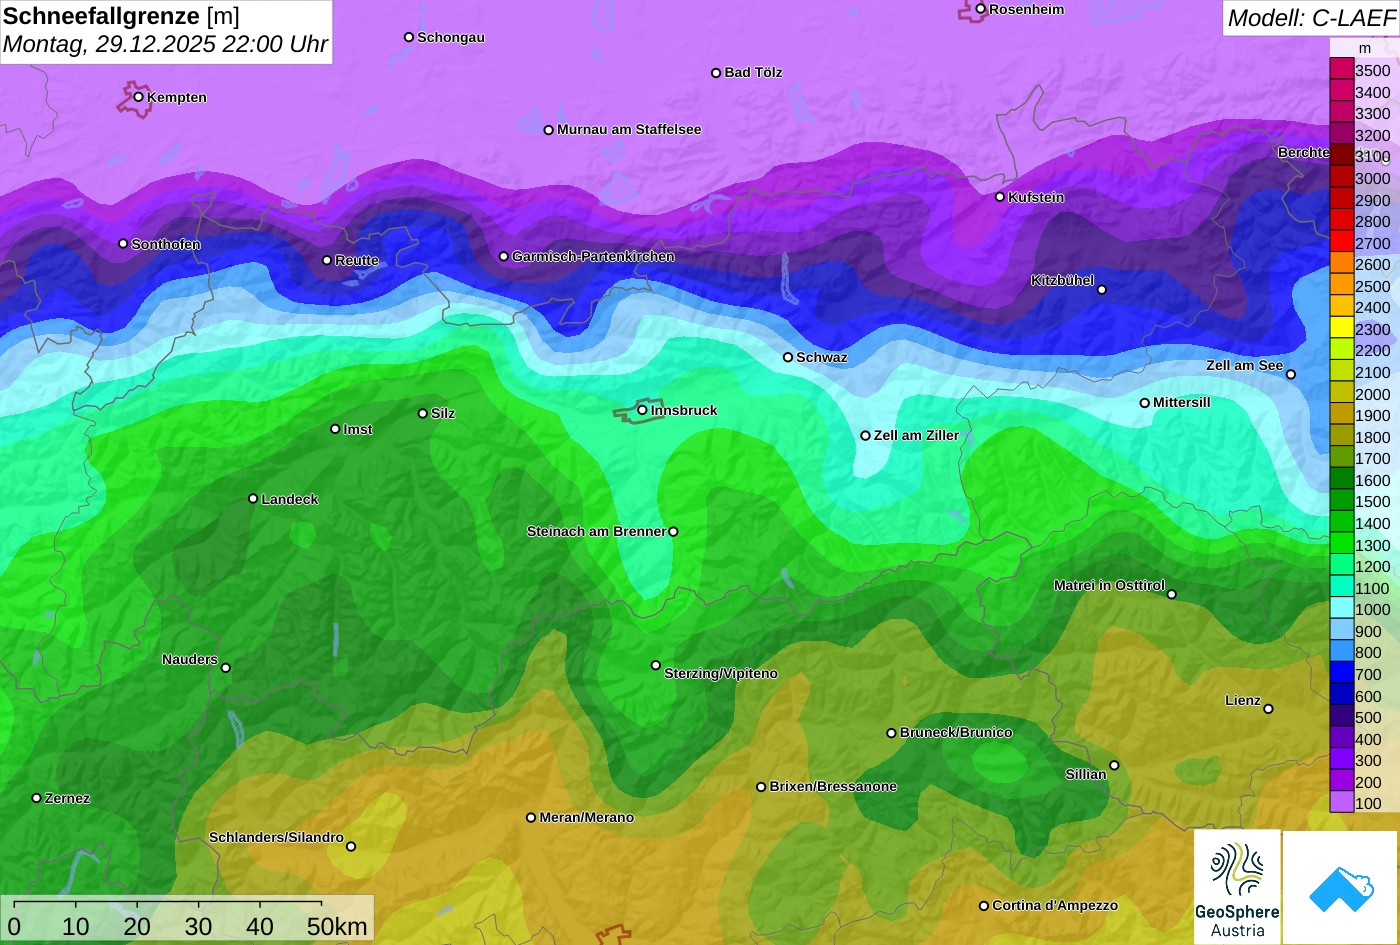Click the Sonthofen location dot
The width and height of the screenshot is (1400, 945).
coord(123,244)
